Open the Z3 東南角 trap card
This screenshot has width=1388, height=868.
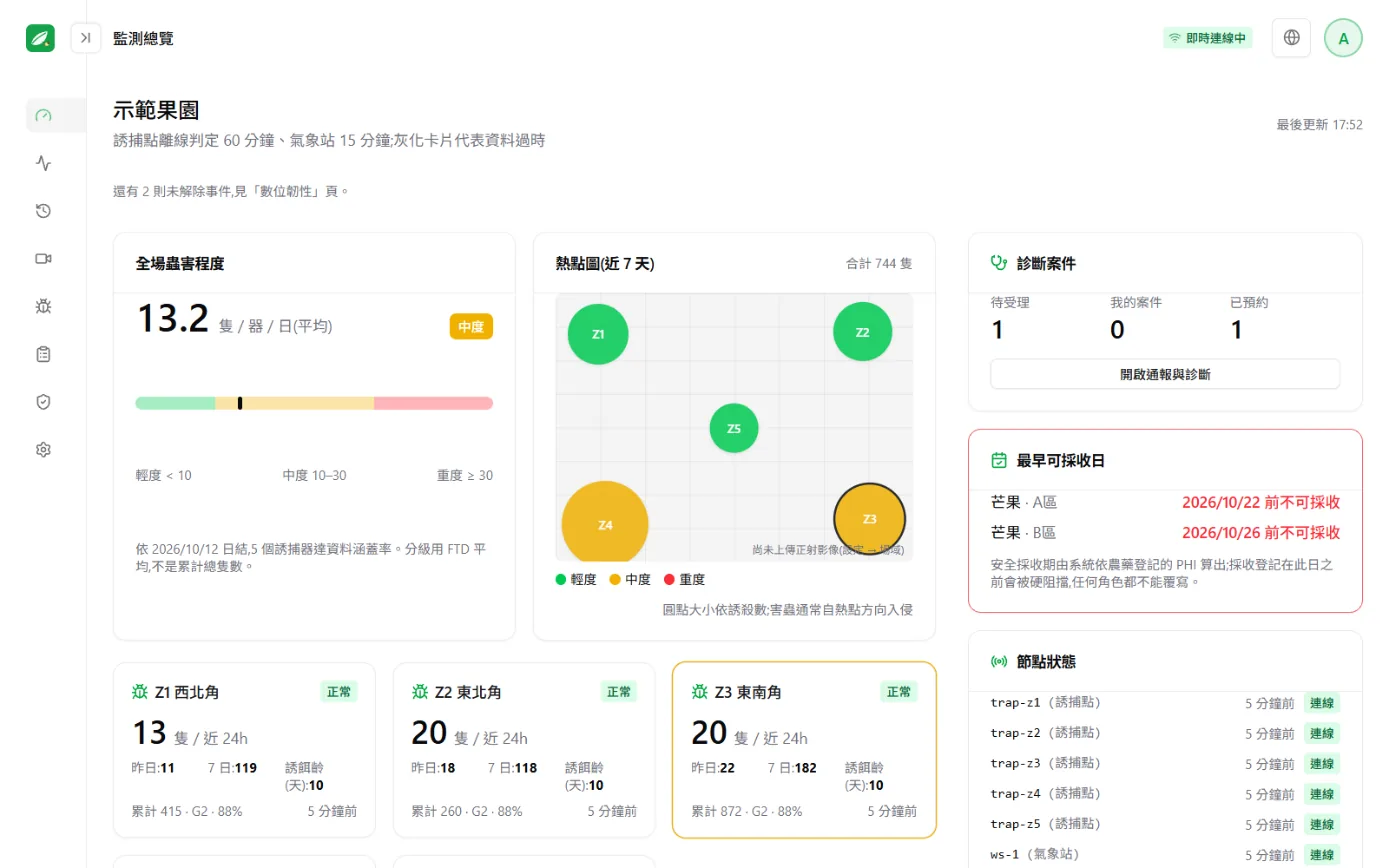click(x=804, y=750)
